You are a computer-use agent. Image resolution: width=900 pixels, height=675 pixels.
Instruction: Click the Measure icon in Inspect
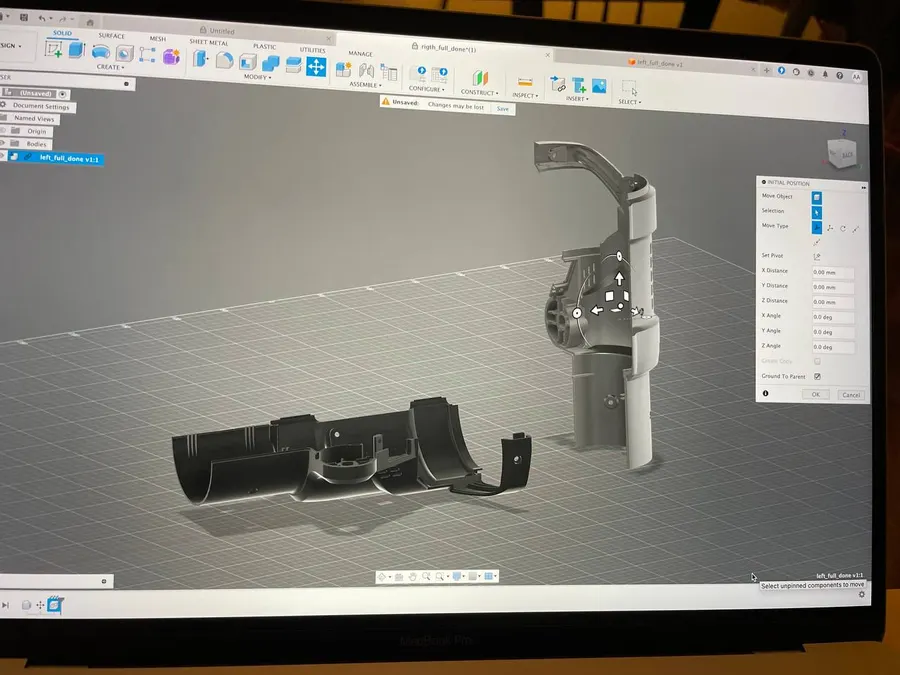tap(525, 82)
